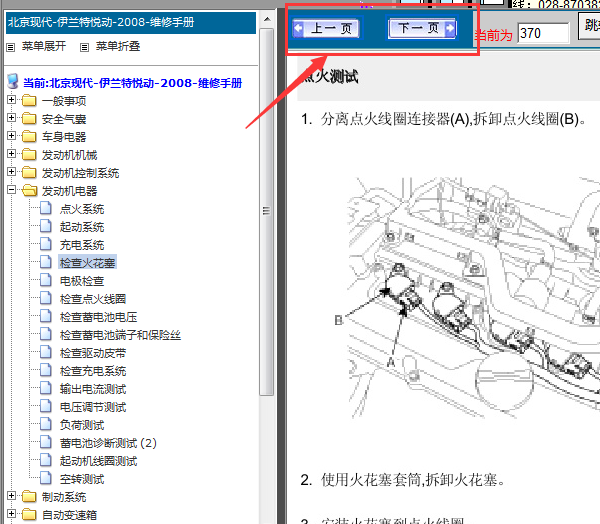Go to previous page with 上一页 button

click(x=326, y=28)
